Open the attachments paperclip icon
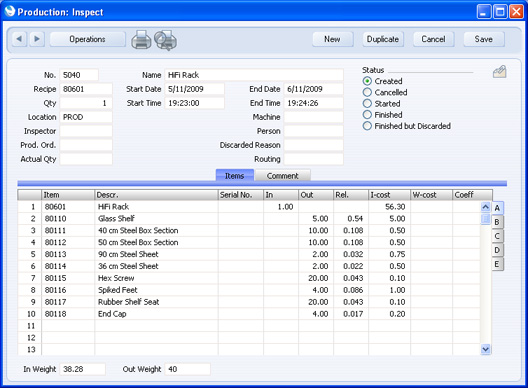Viewport: 528px width, 388px height. point(499,72)
